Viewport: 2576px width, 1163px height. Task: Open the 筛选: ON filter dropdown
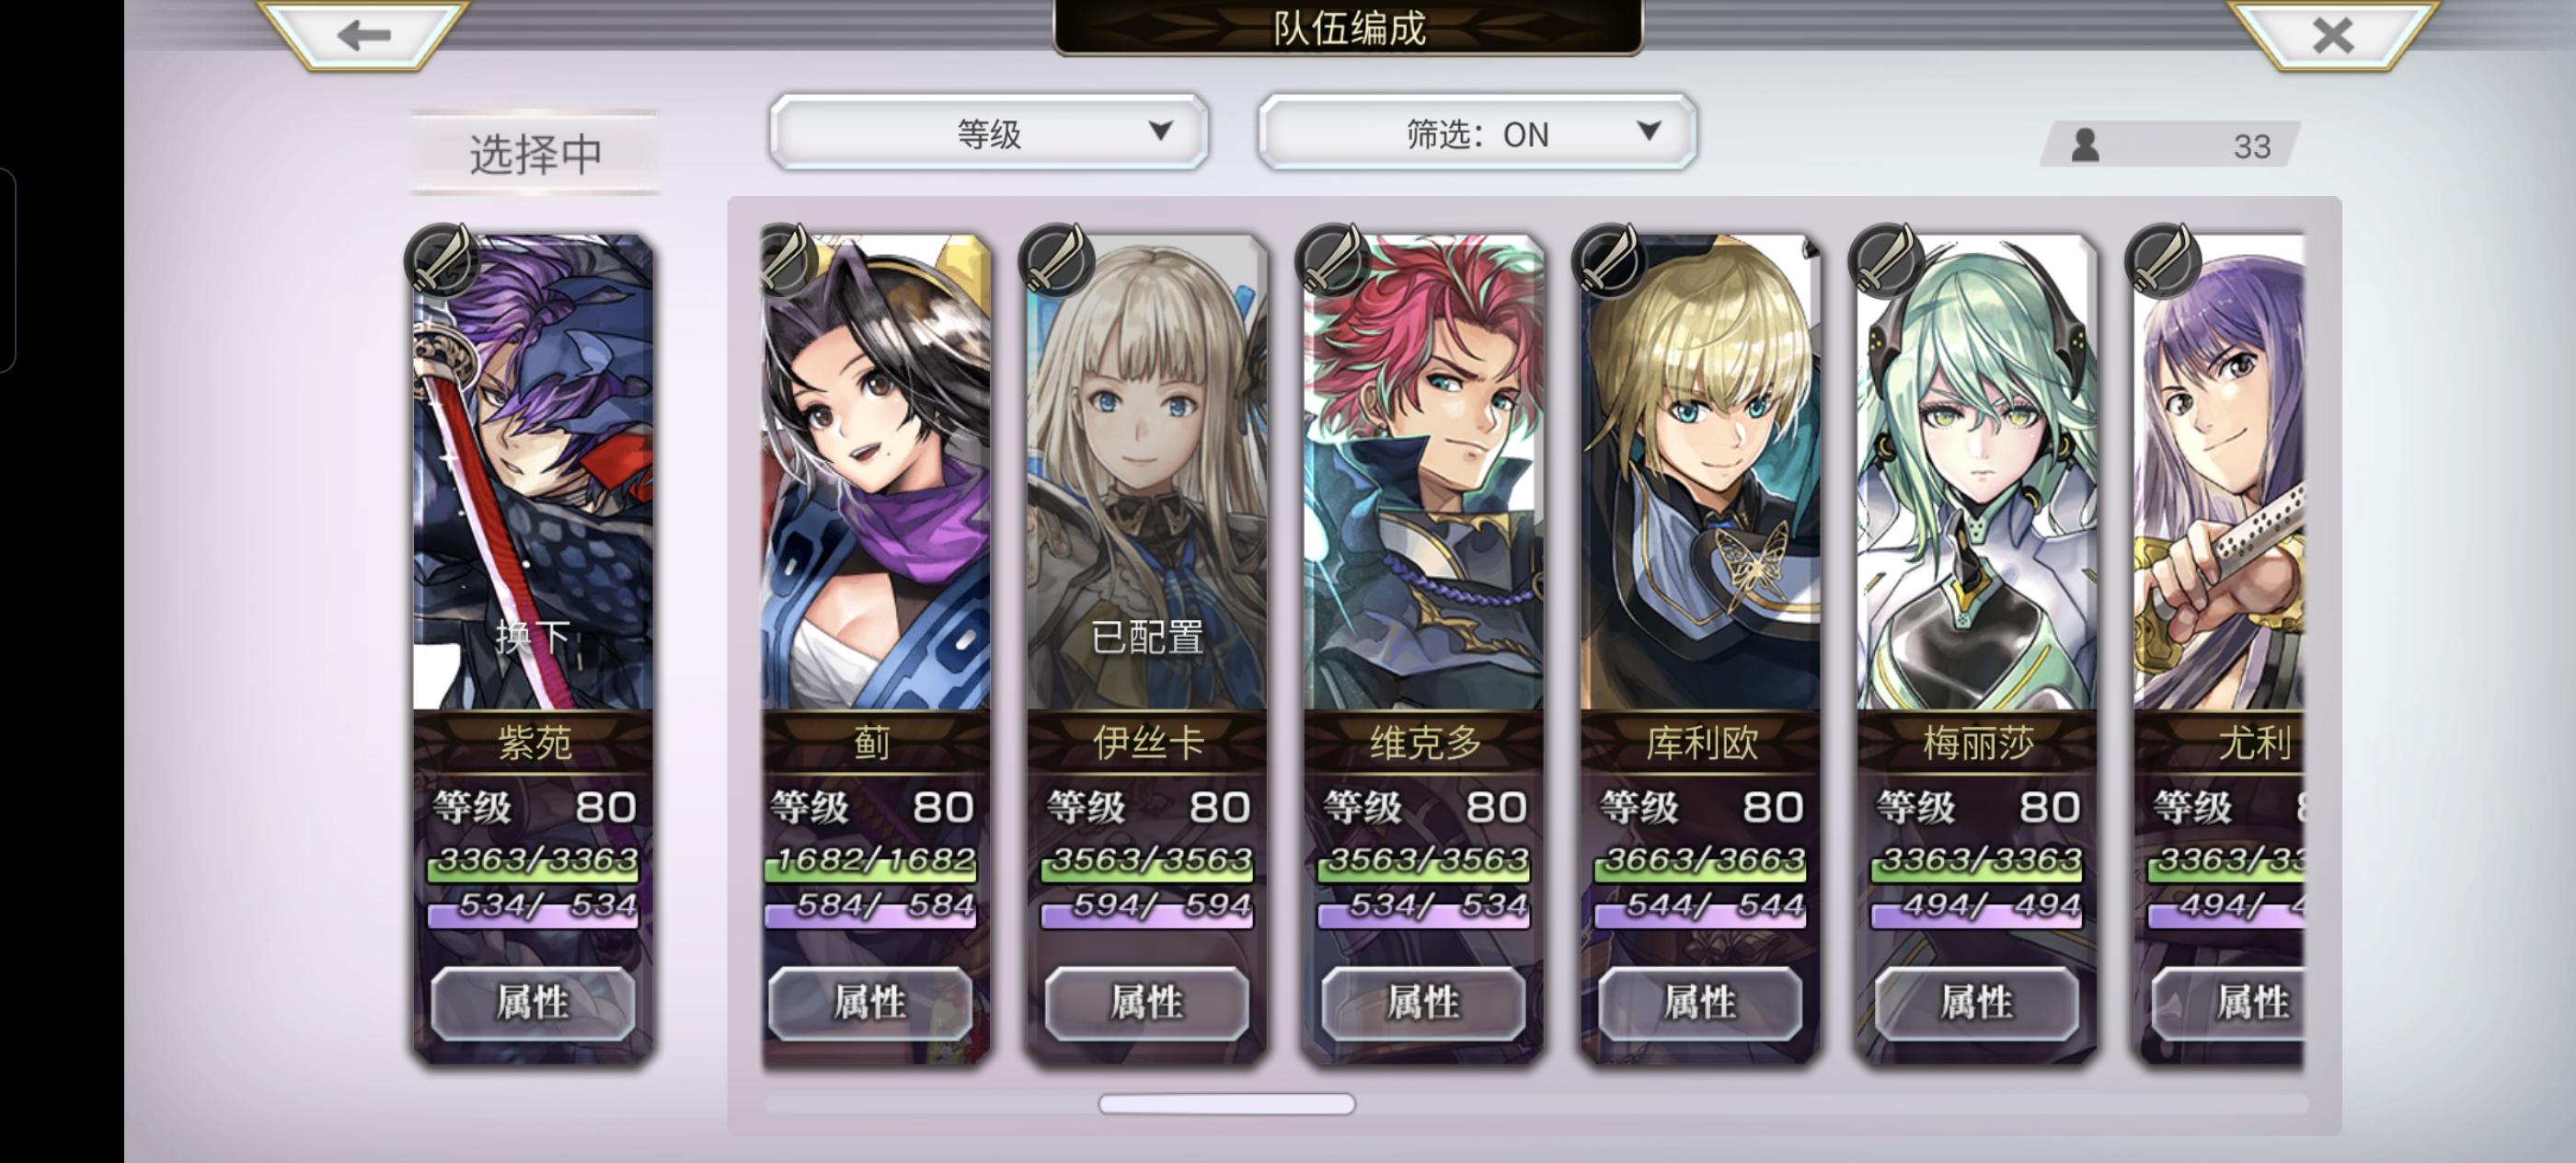(1477, 133)
